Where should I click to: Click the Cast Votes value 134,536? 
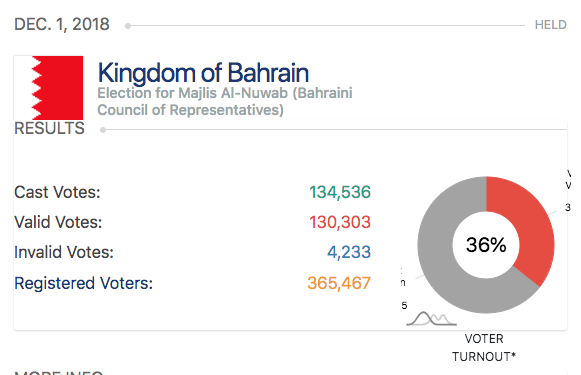(x=340, y=192)
